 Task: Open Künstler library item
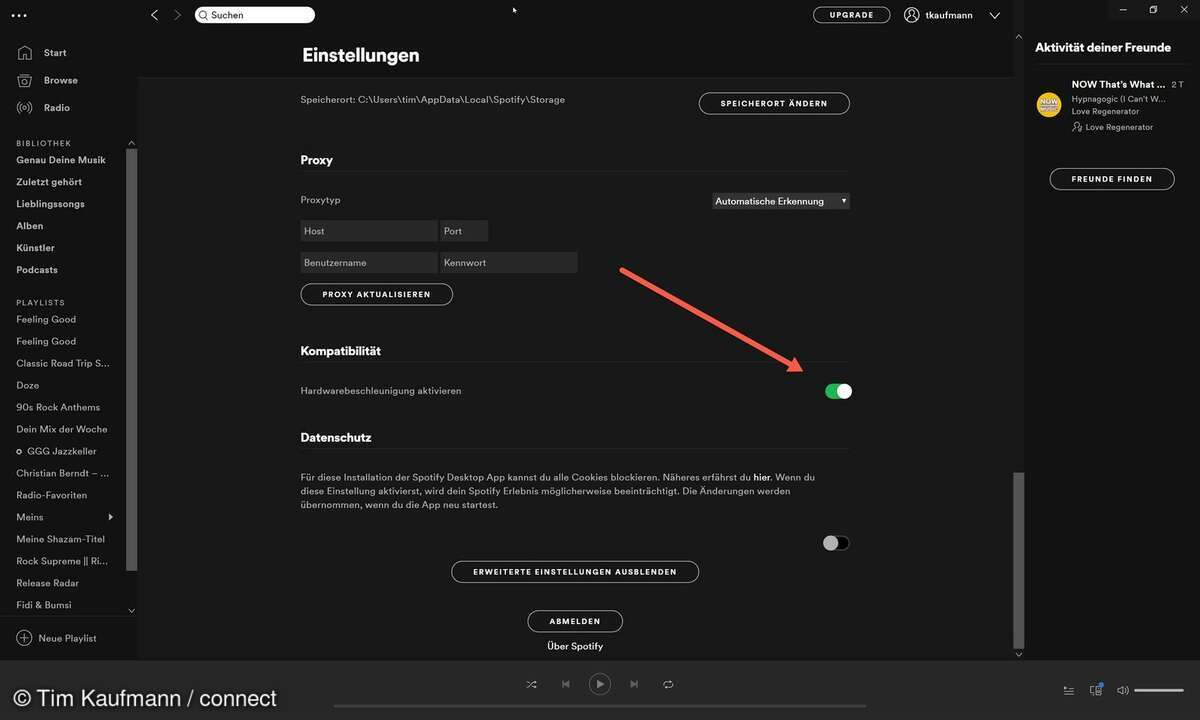point(35,248)
